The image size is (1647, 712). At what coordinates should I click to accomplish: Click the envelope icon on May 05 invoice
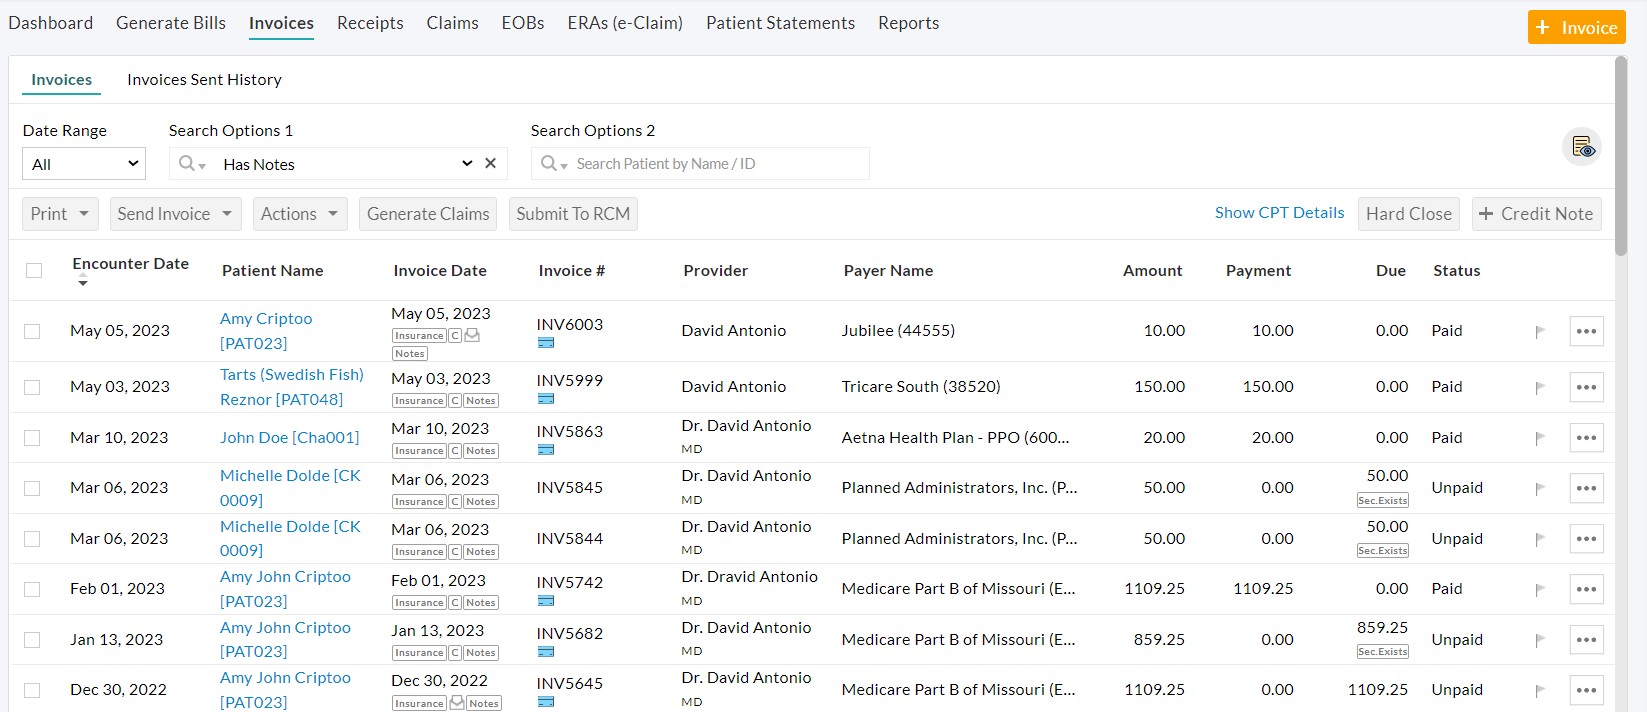click(x=473, y=336)
